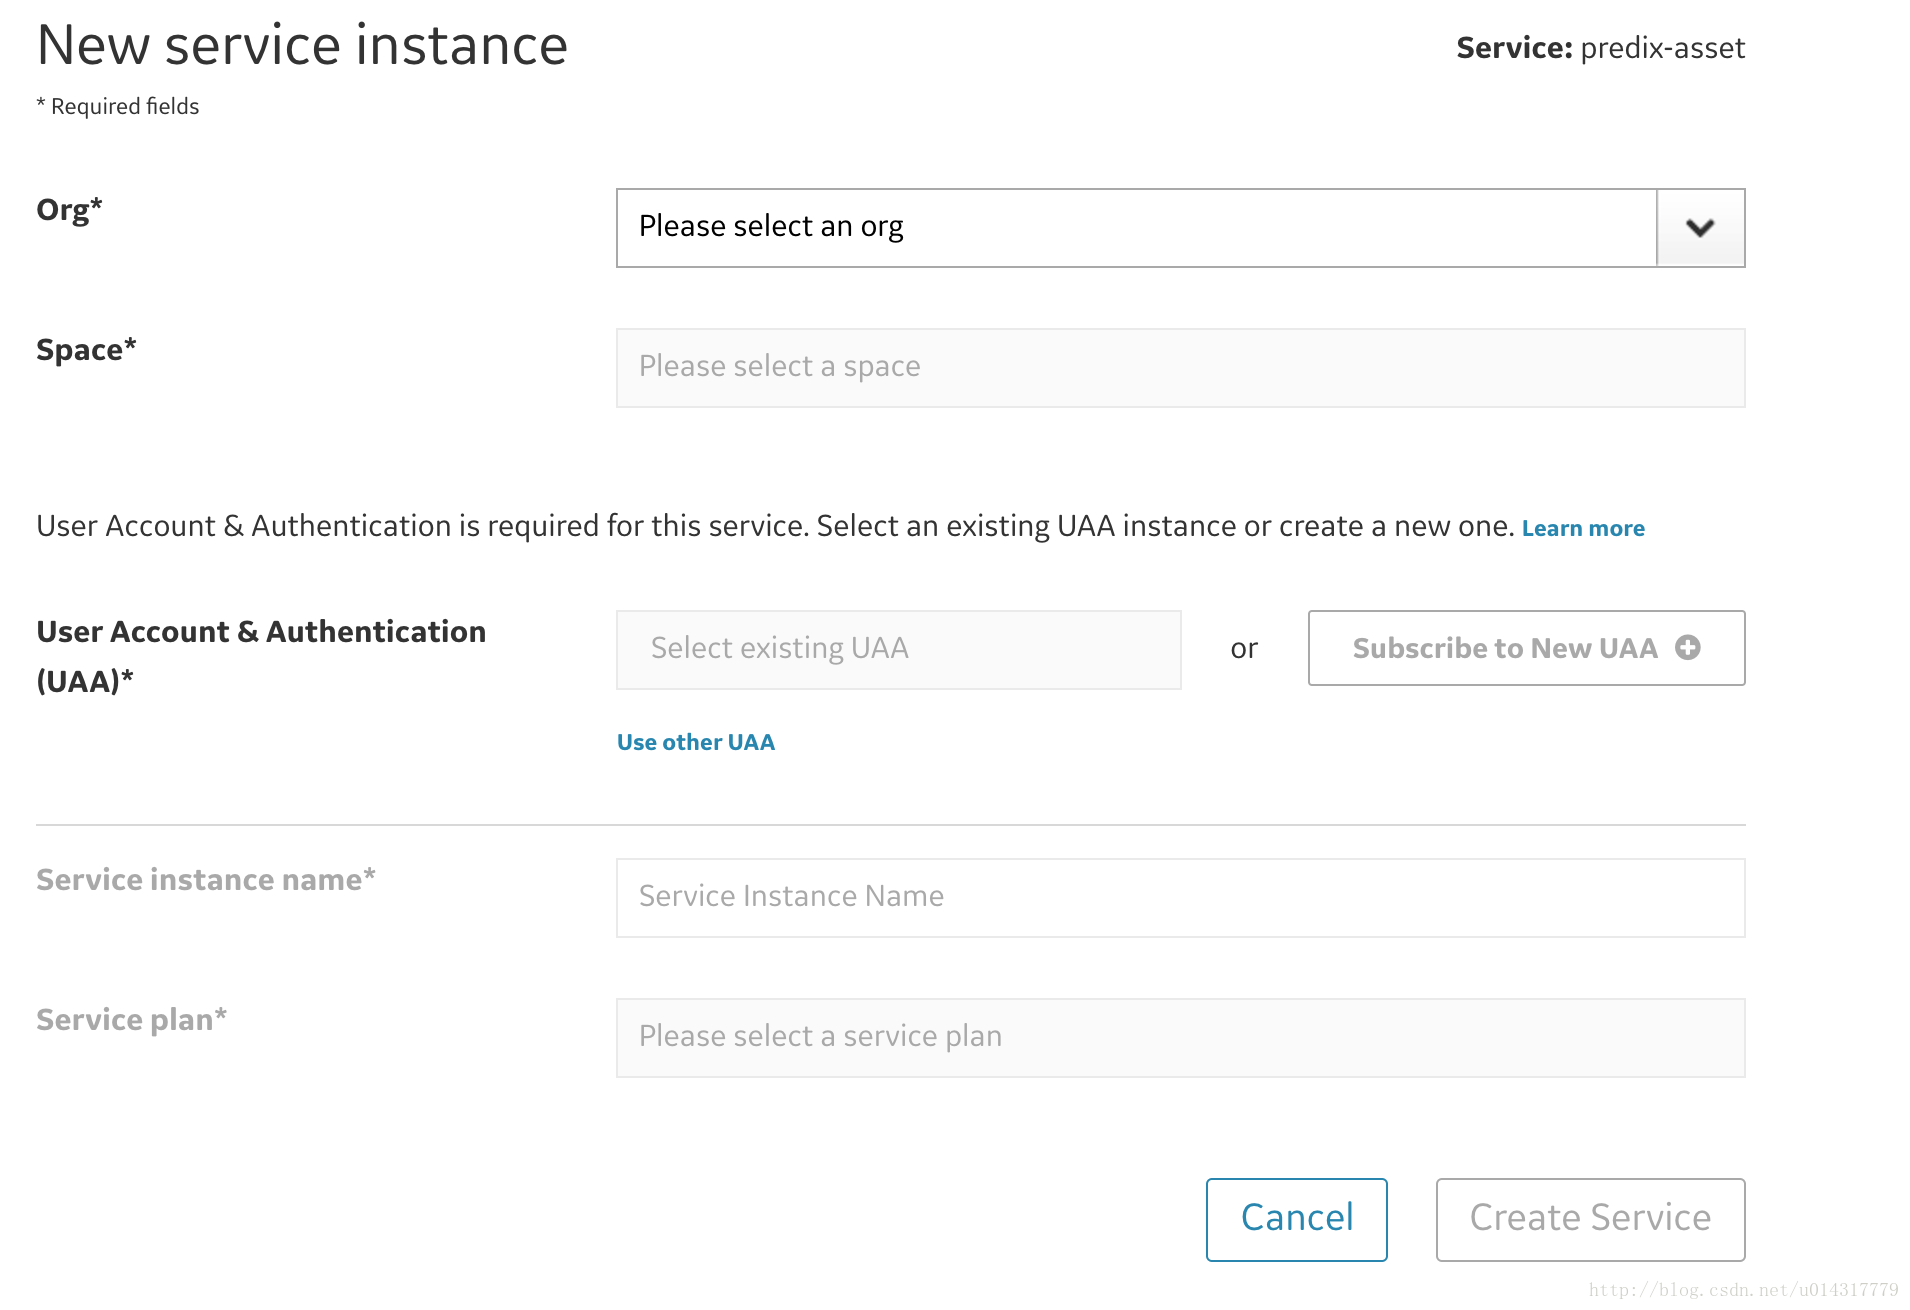
Task: Click the 'Please select an org' field
Action: coord(1181,228)
